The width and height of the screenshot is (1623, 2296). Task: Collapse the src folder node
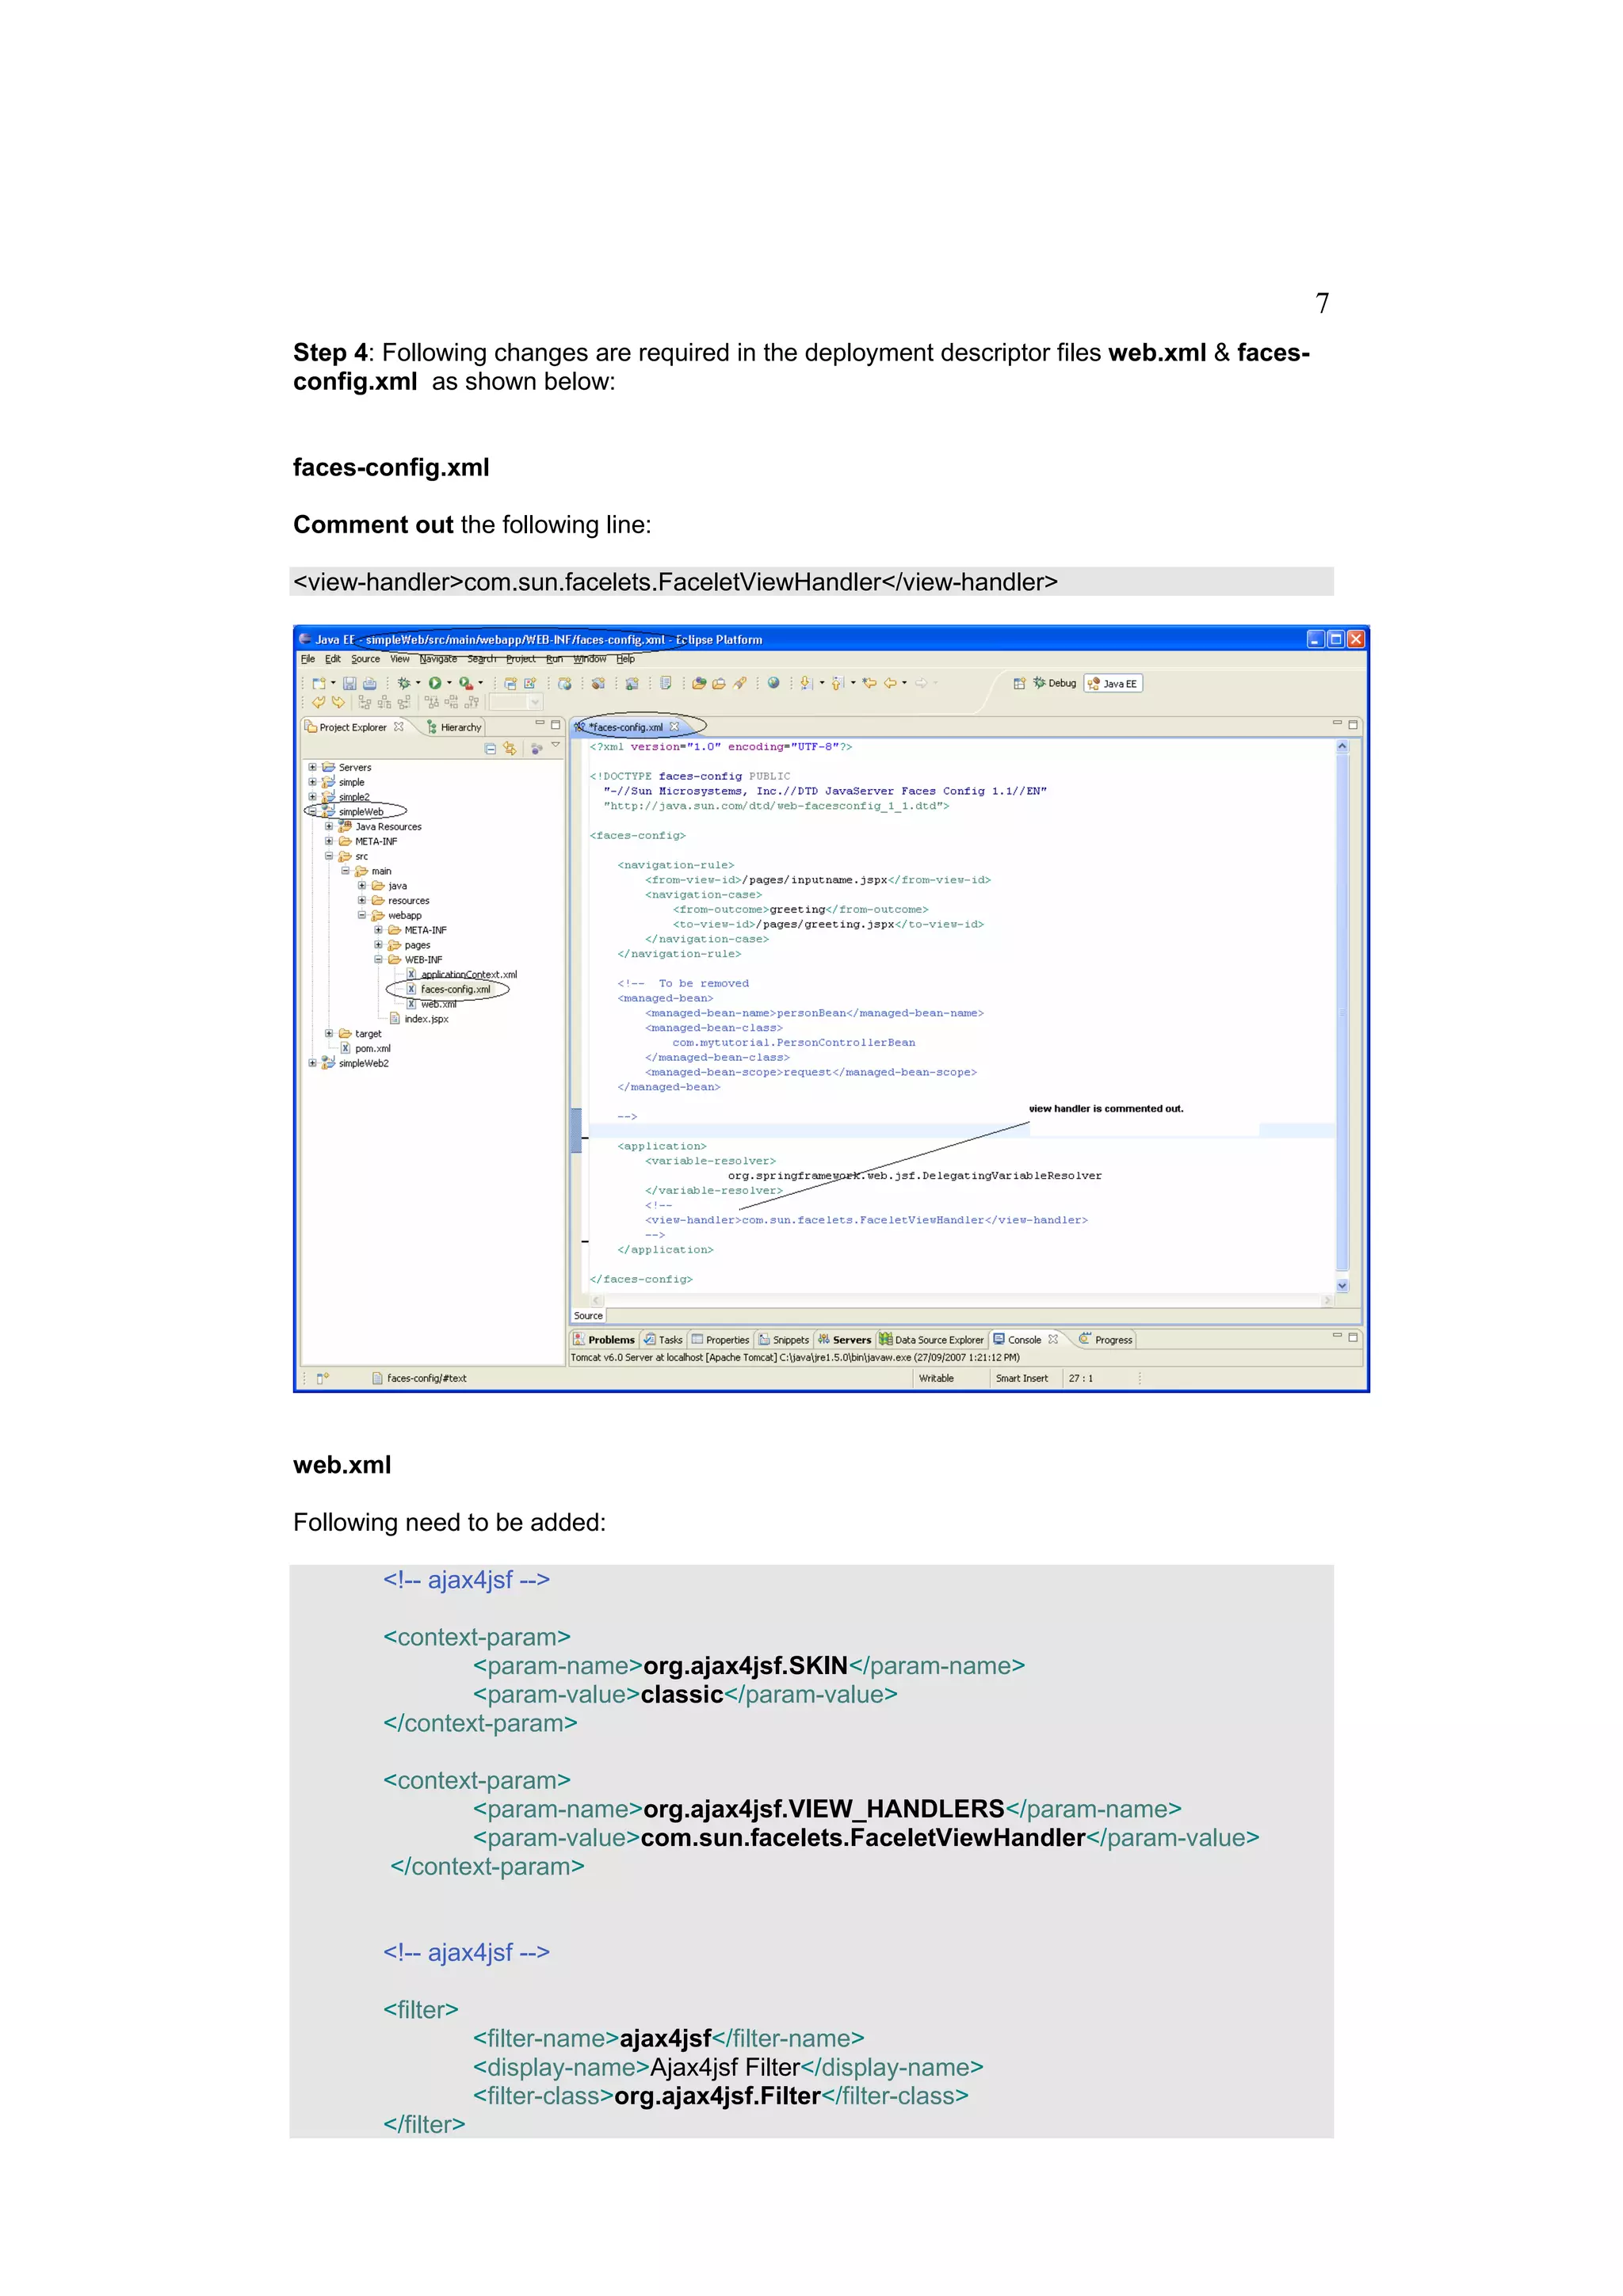pos(329,857)
